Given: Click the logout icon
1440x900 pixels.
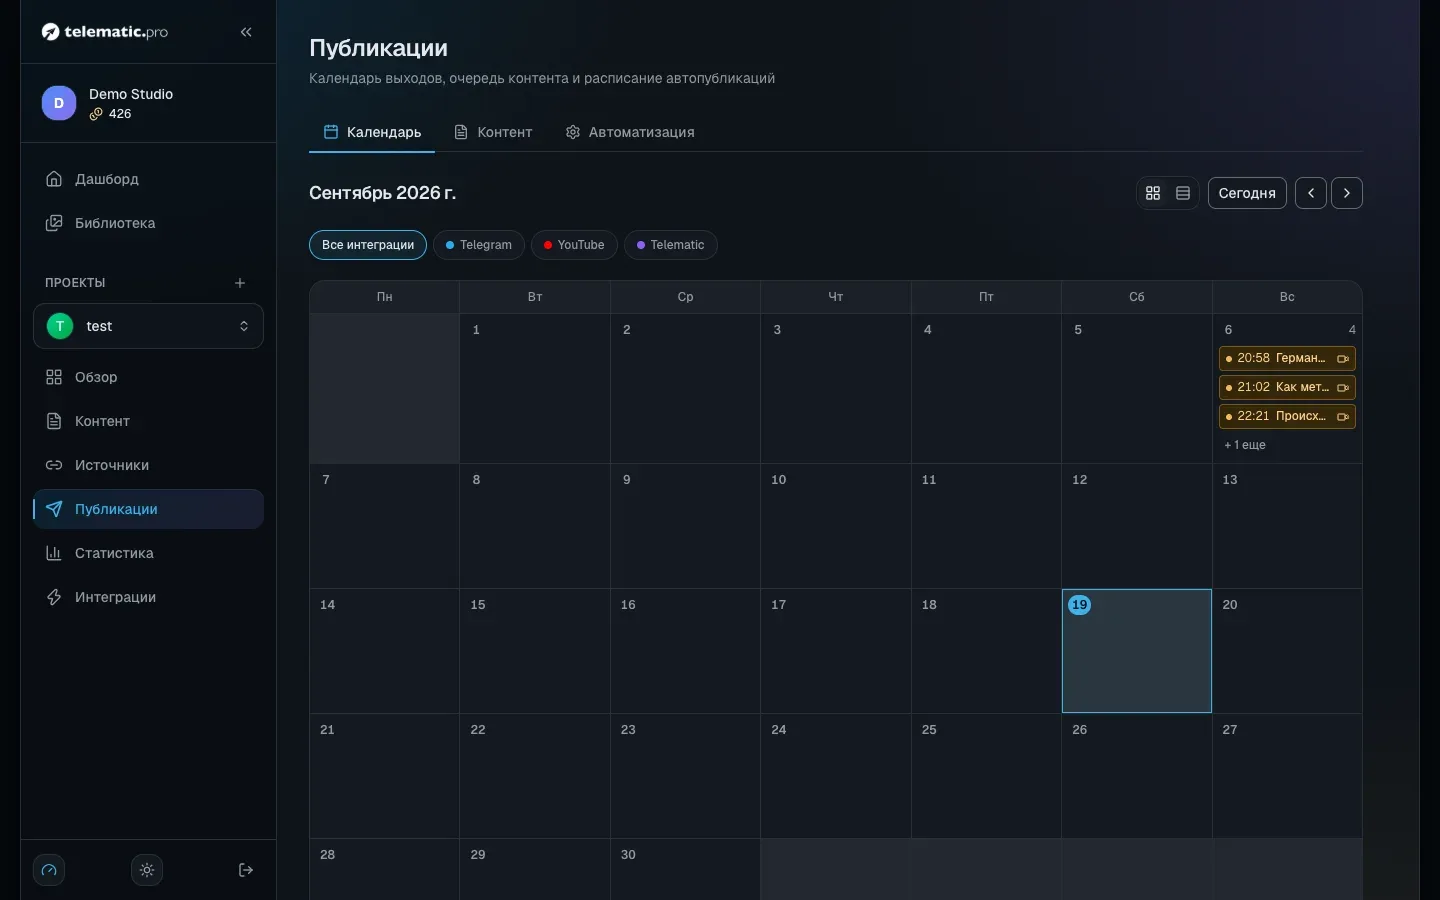Looking at the screenshot, I should click(x=246, y=870).
